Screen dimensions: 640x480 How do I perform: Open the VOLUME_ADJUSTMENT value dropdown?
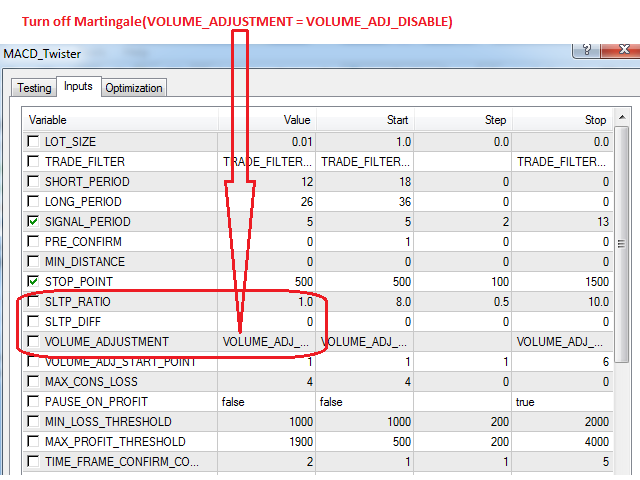266,342
